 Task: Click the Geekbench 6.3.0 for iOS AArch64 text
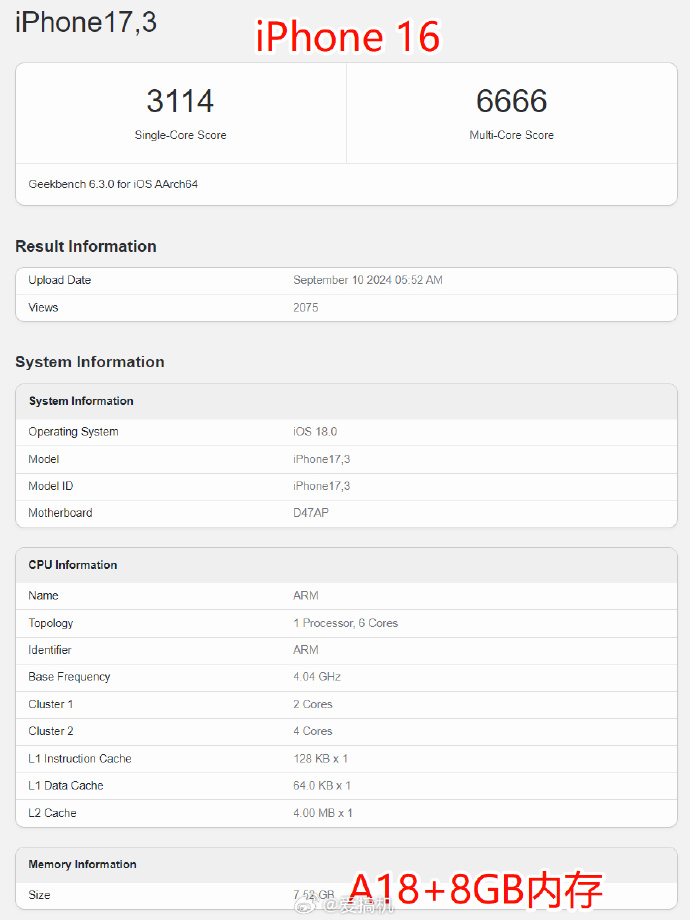(x=113, y=184)
